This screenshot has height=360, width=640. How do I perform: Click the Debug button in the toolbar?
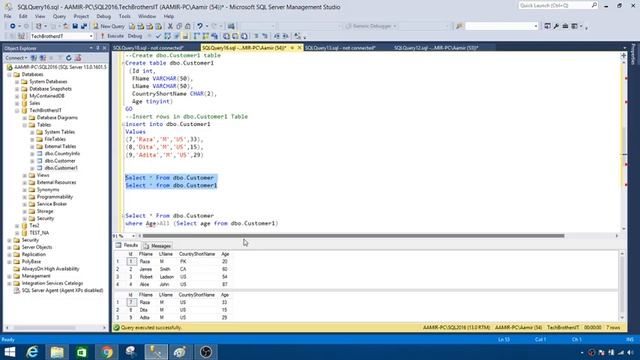(135, 36)
